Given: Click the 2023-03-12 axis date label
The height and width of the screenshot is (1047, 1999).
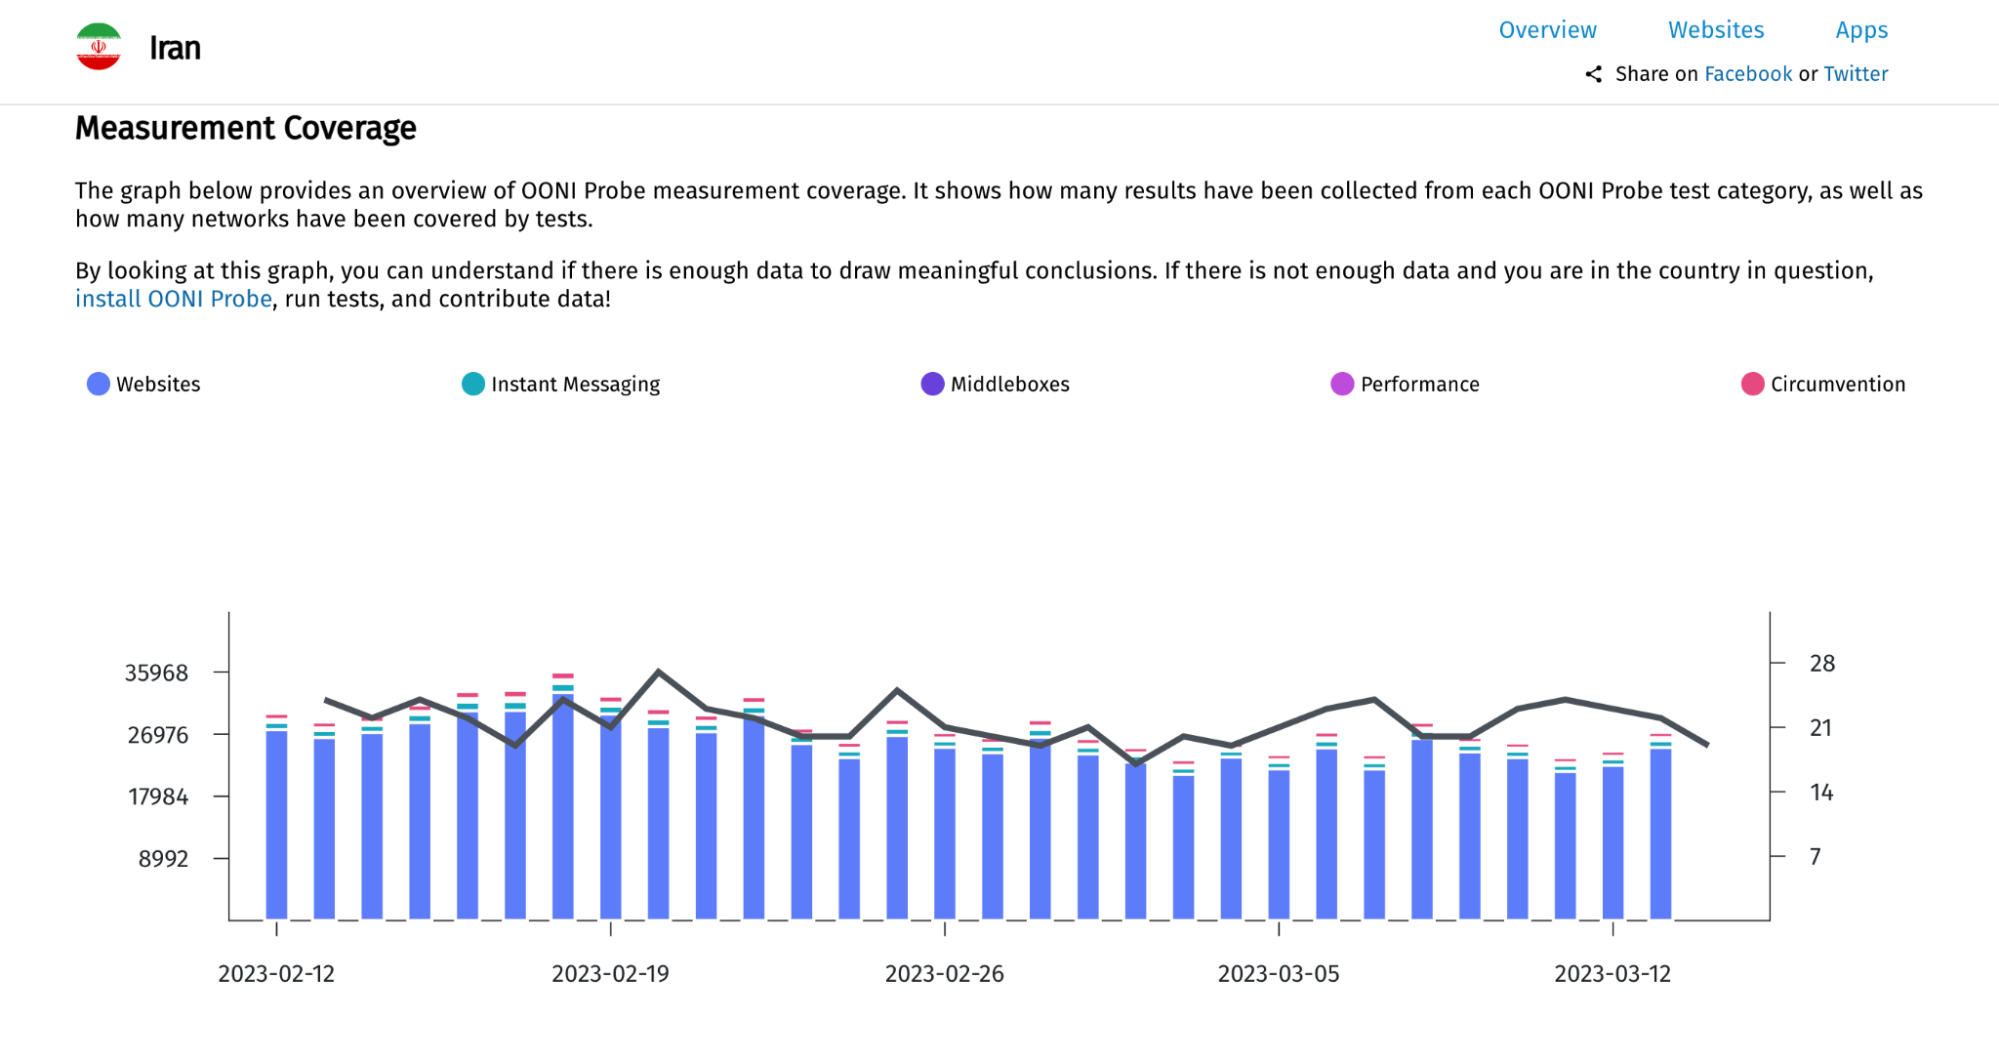Looking at the screenshot, I should 1612,974.
